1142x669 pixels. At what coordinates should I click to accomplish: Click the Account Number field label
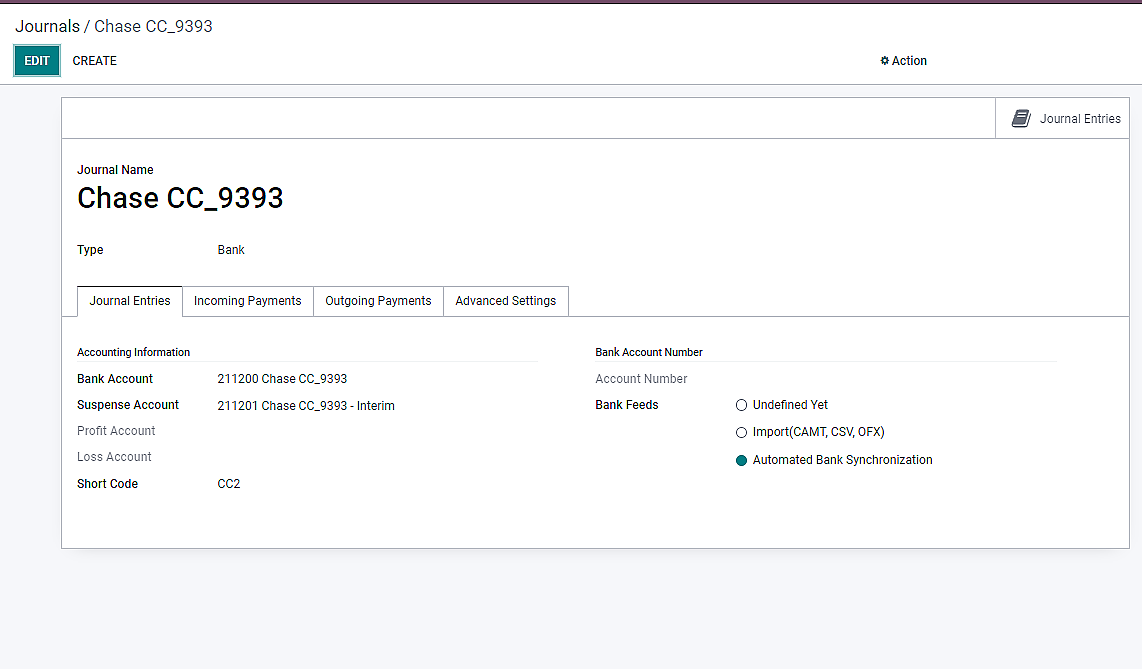[641, 379]
